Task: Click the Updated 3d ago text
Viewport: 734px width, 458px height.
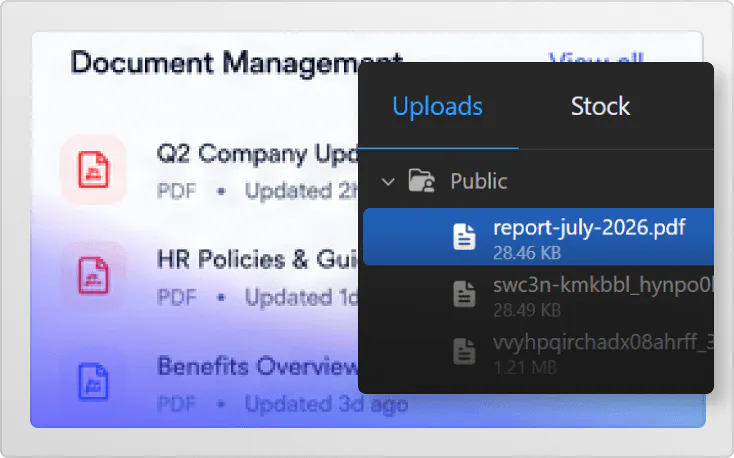Action: (x=326, y=404)
